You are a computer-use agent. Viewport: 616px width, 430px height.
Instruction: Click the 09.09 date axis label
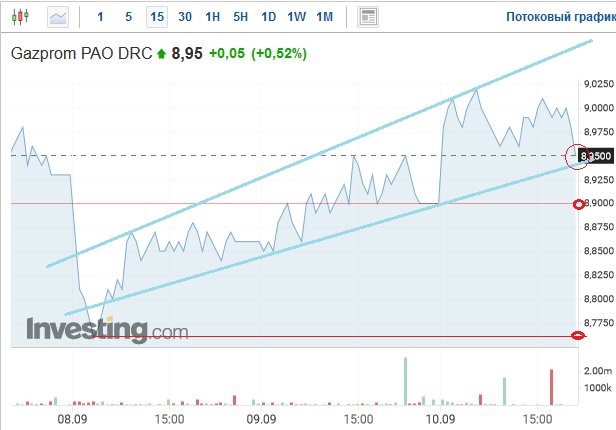point(261,419)
